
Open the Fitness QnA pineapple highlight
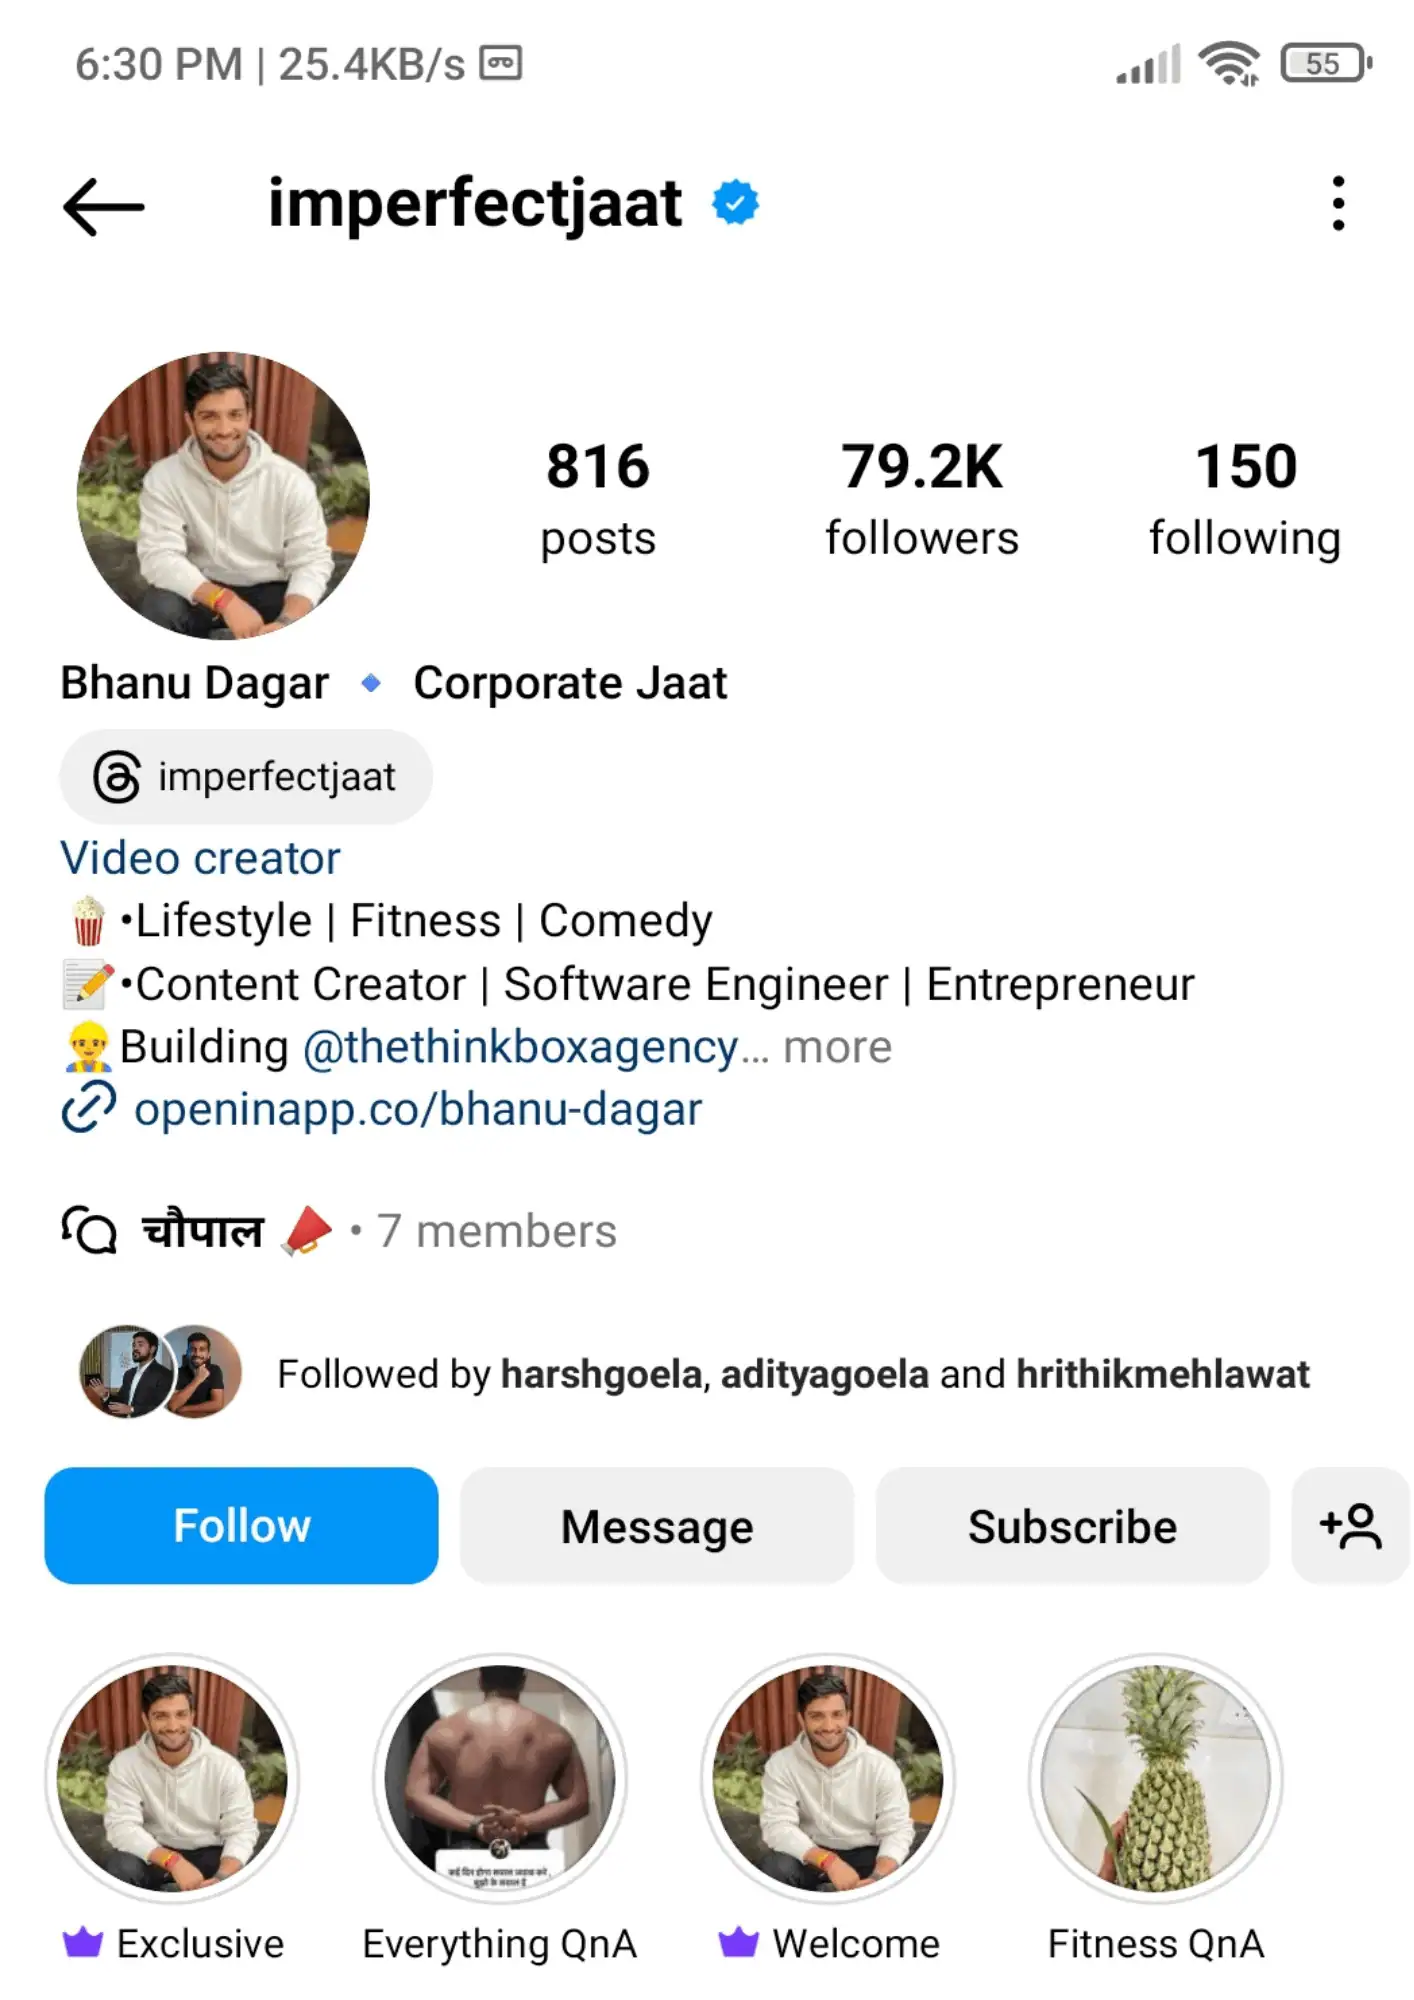point(1155,1777)
